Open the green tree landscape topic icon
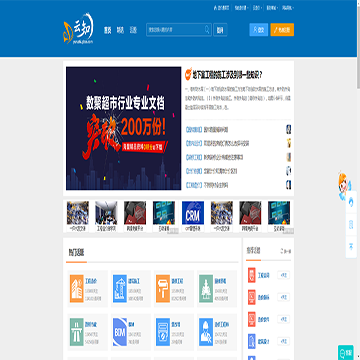360x360 pixels. click(x=206, y=288)
